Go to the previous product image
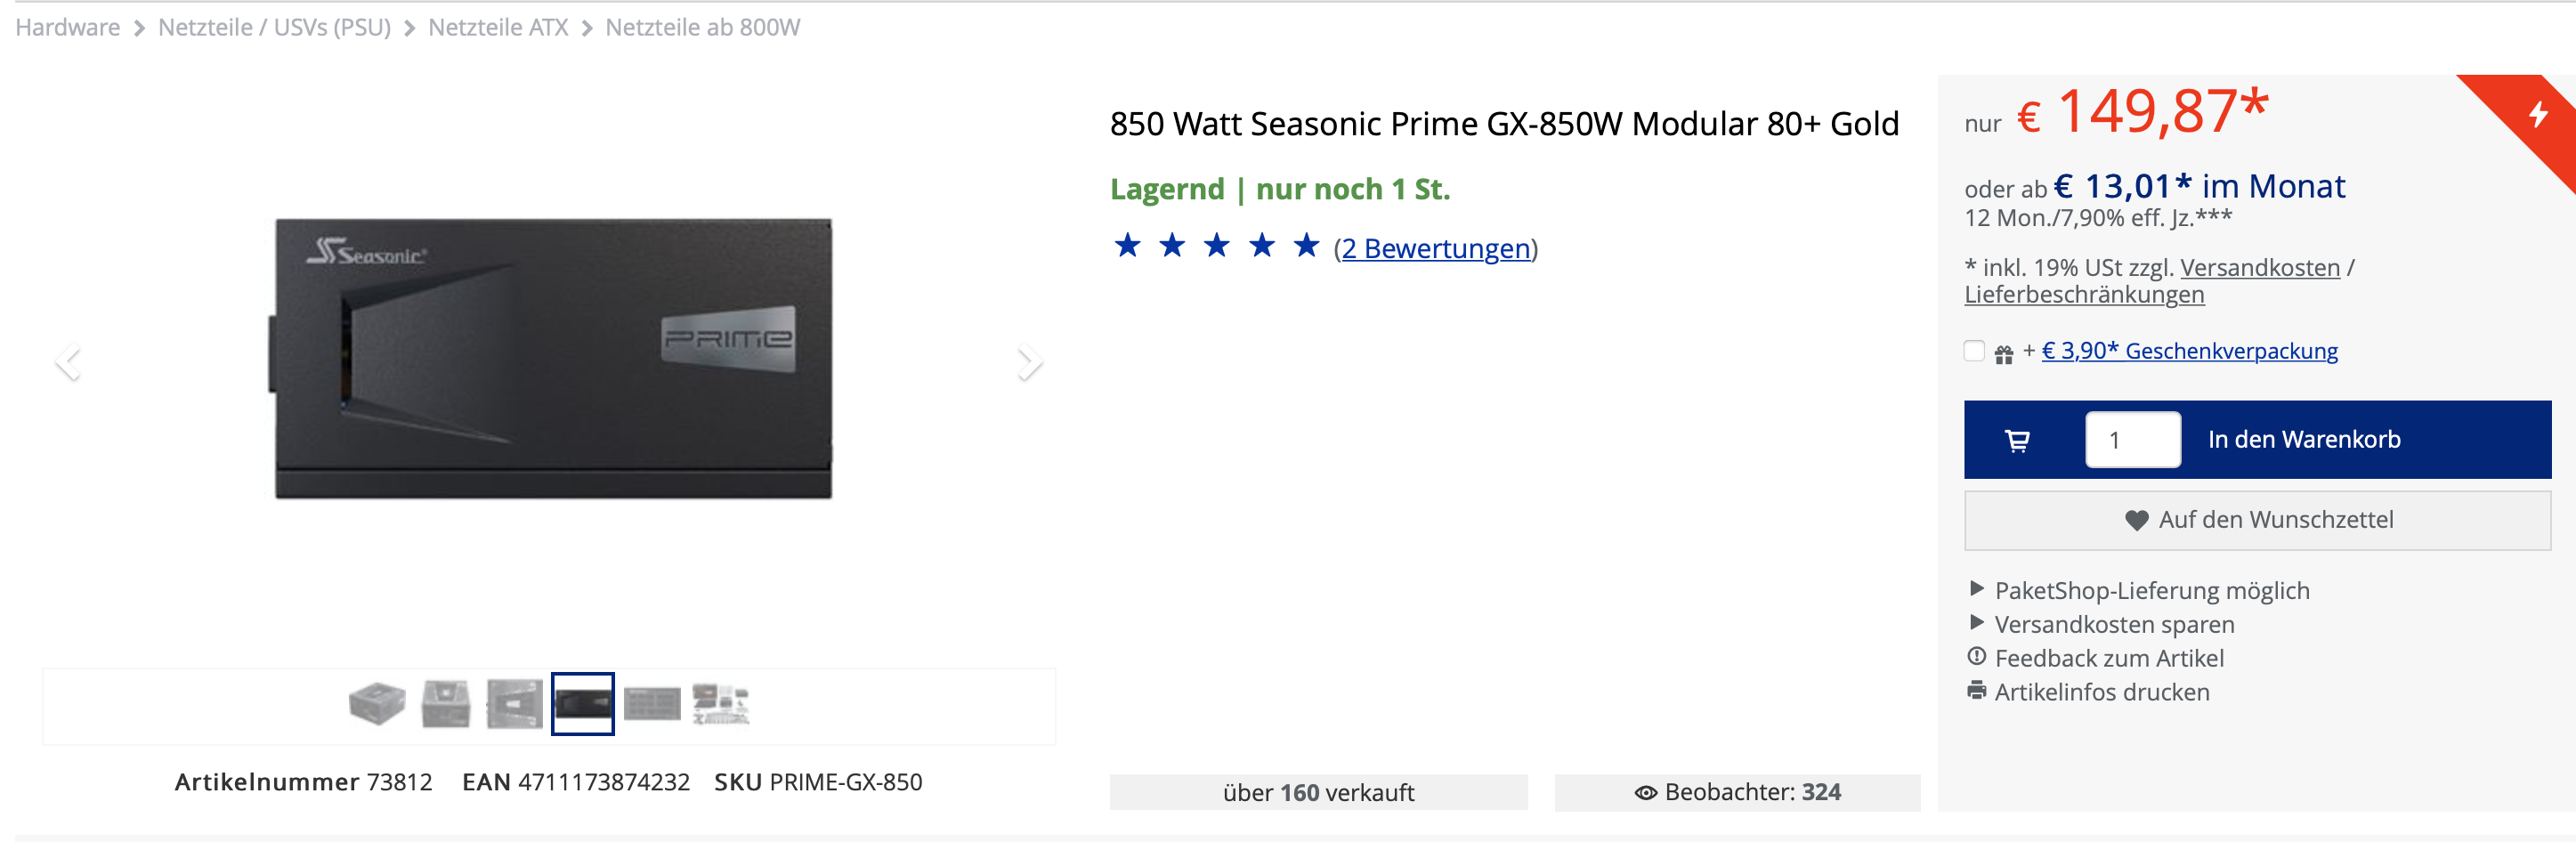Image resolution: width=2576 pixels, height=842 pixels. click(68, 361)
